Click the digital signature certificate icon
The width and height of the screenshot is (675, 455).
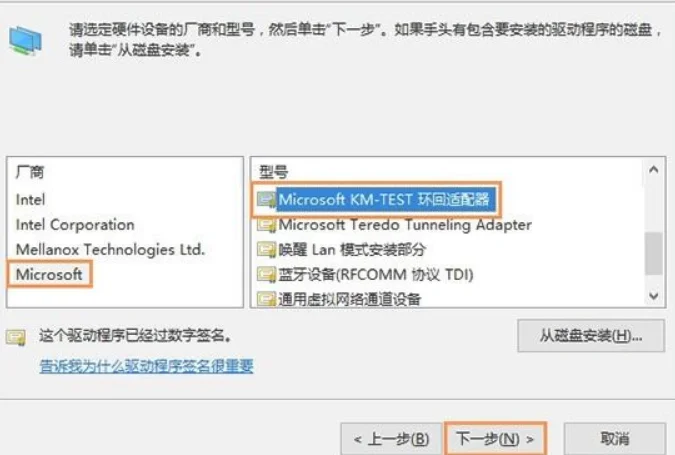16,337
